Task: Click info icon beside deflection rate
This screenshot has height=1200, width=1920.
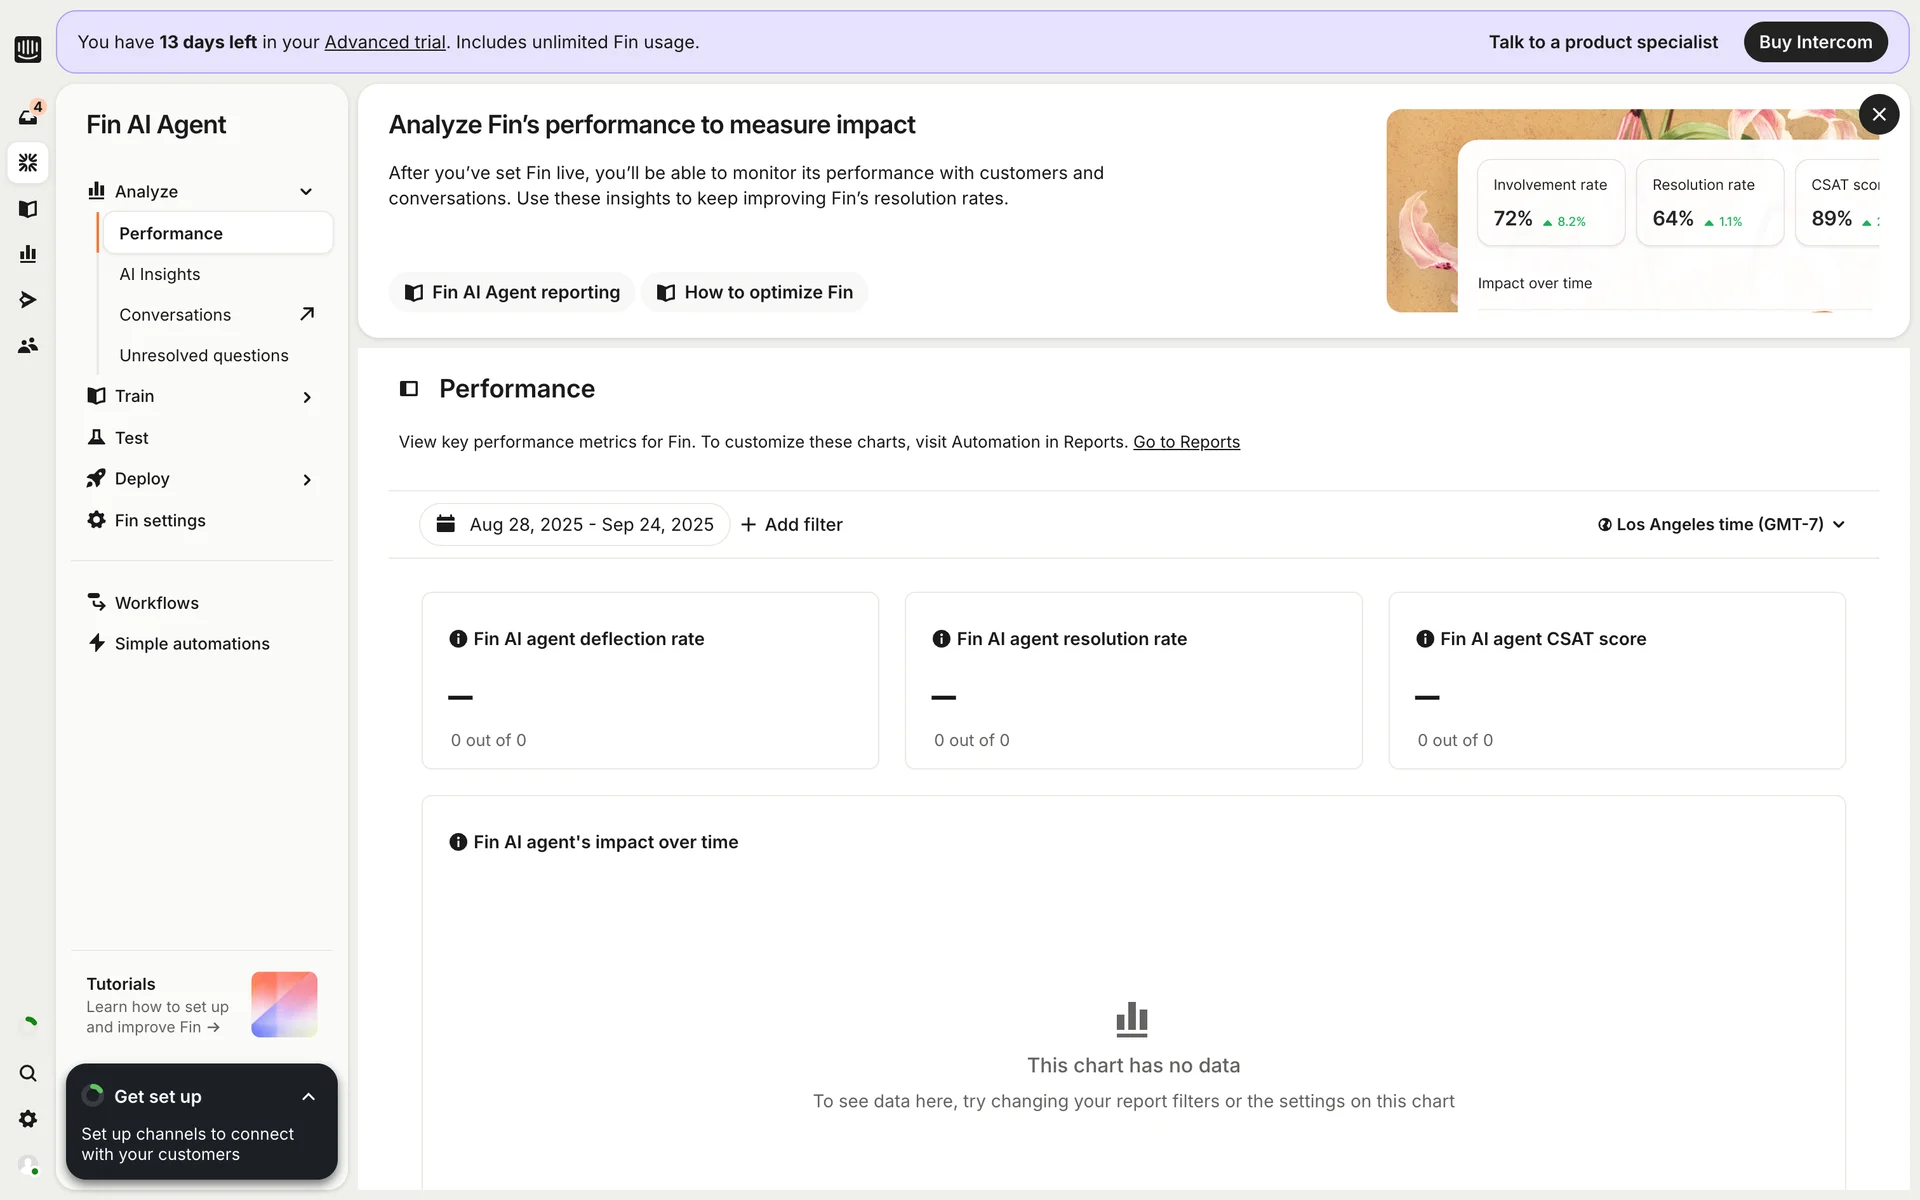Action: 458,639
